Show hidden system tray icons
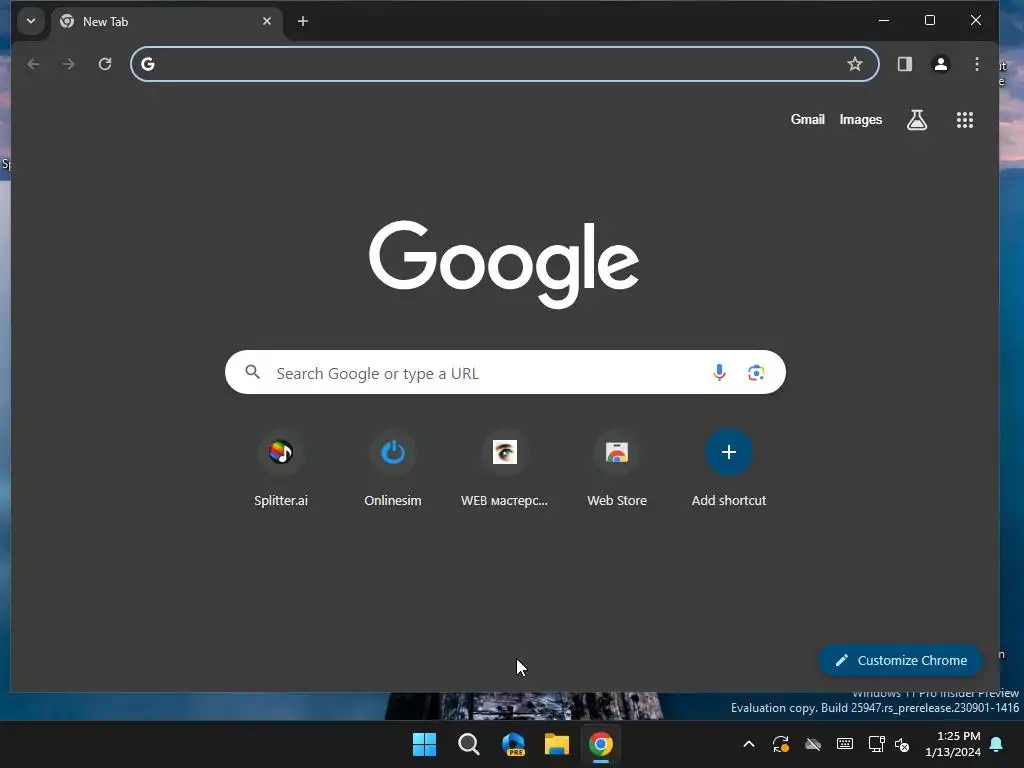Screen dimensions: 1024x768 tap(749, 744)
